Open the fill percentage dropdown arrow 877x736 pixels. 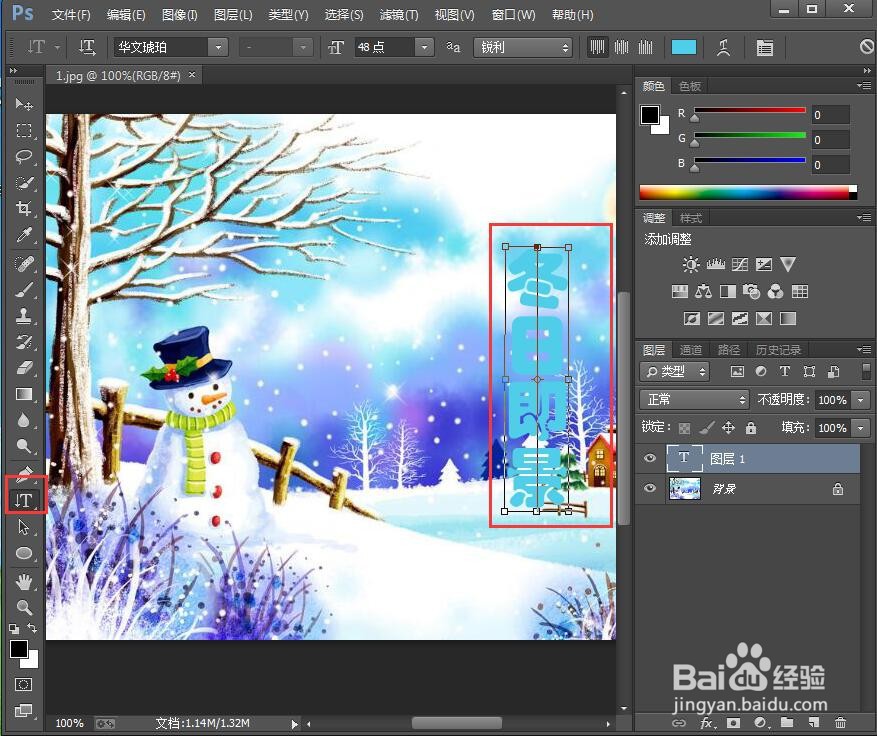860,428
